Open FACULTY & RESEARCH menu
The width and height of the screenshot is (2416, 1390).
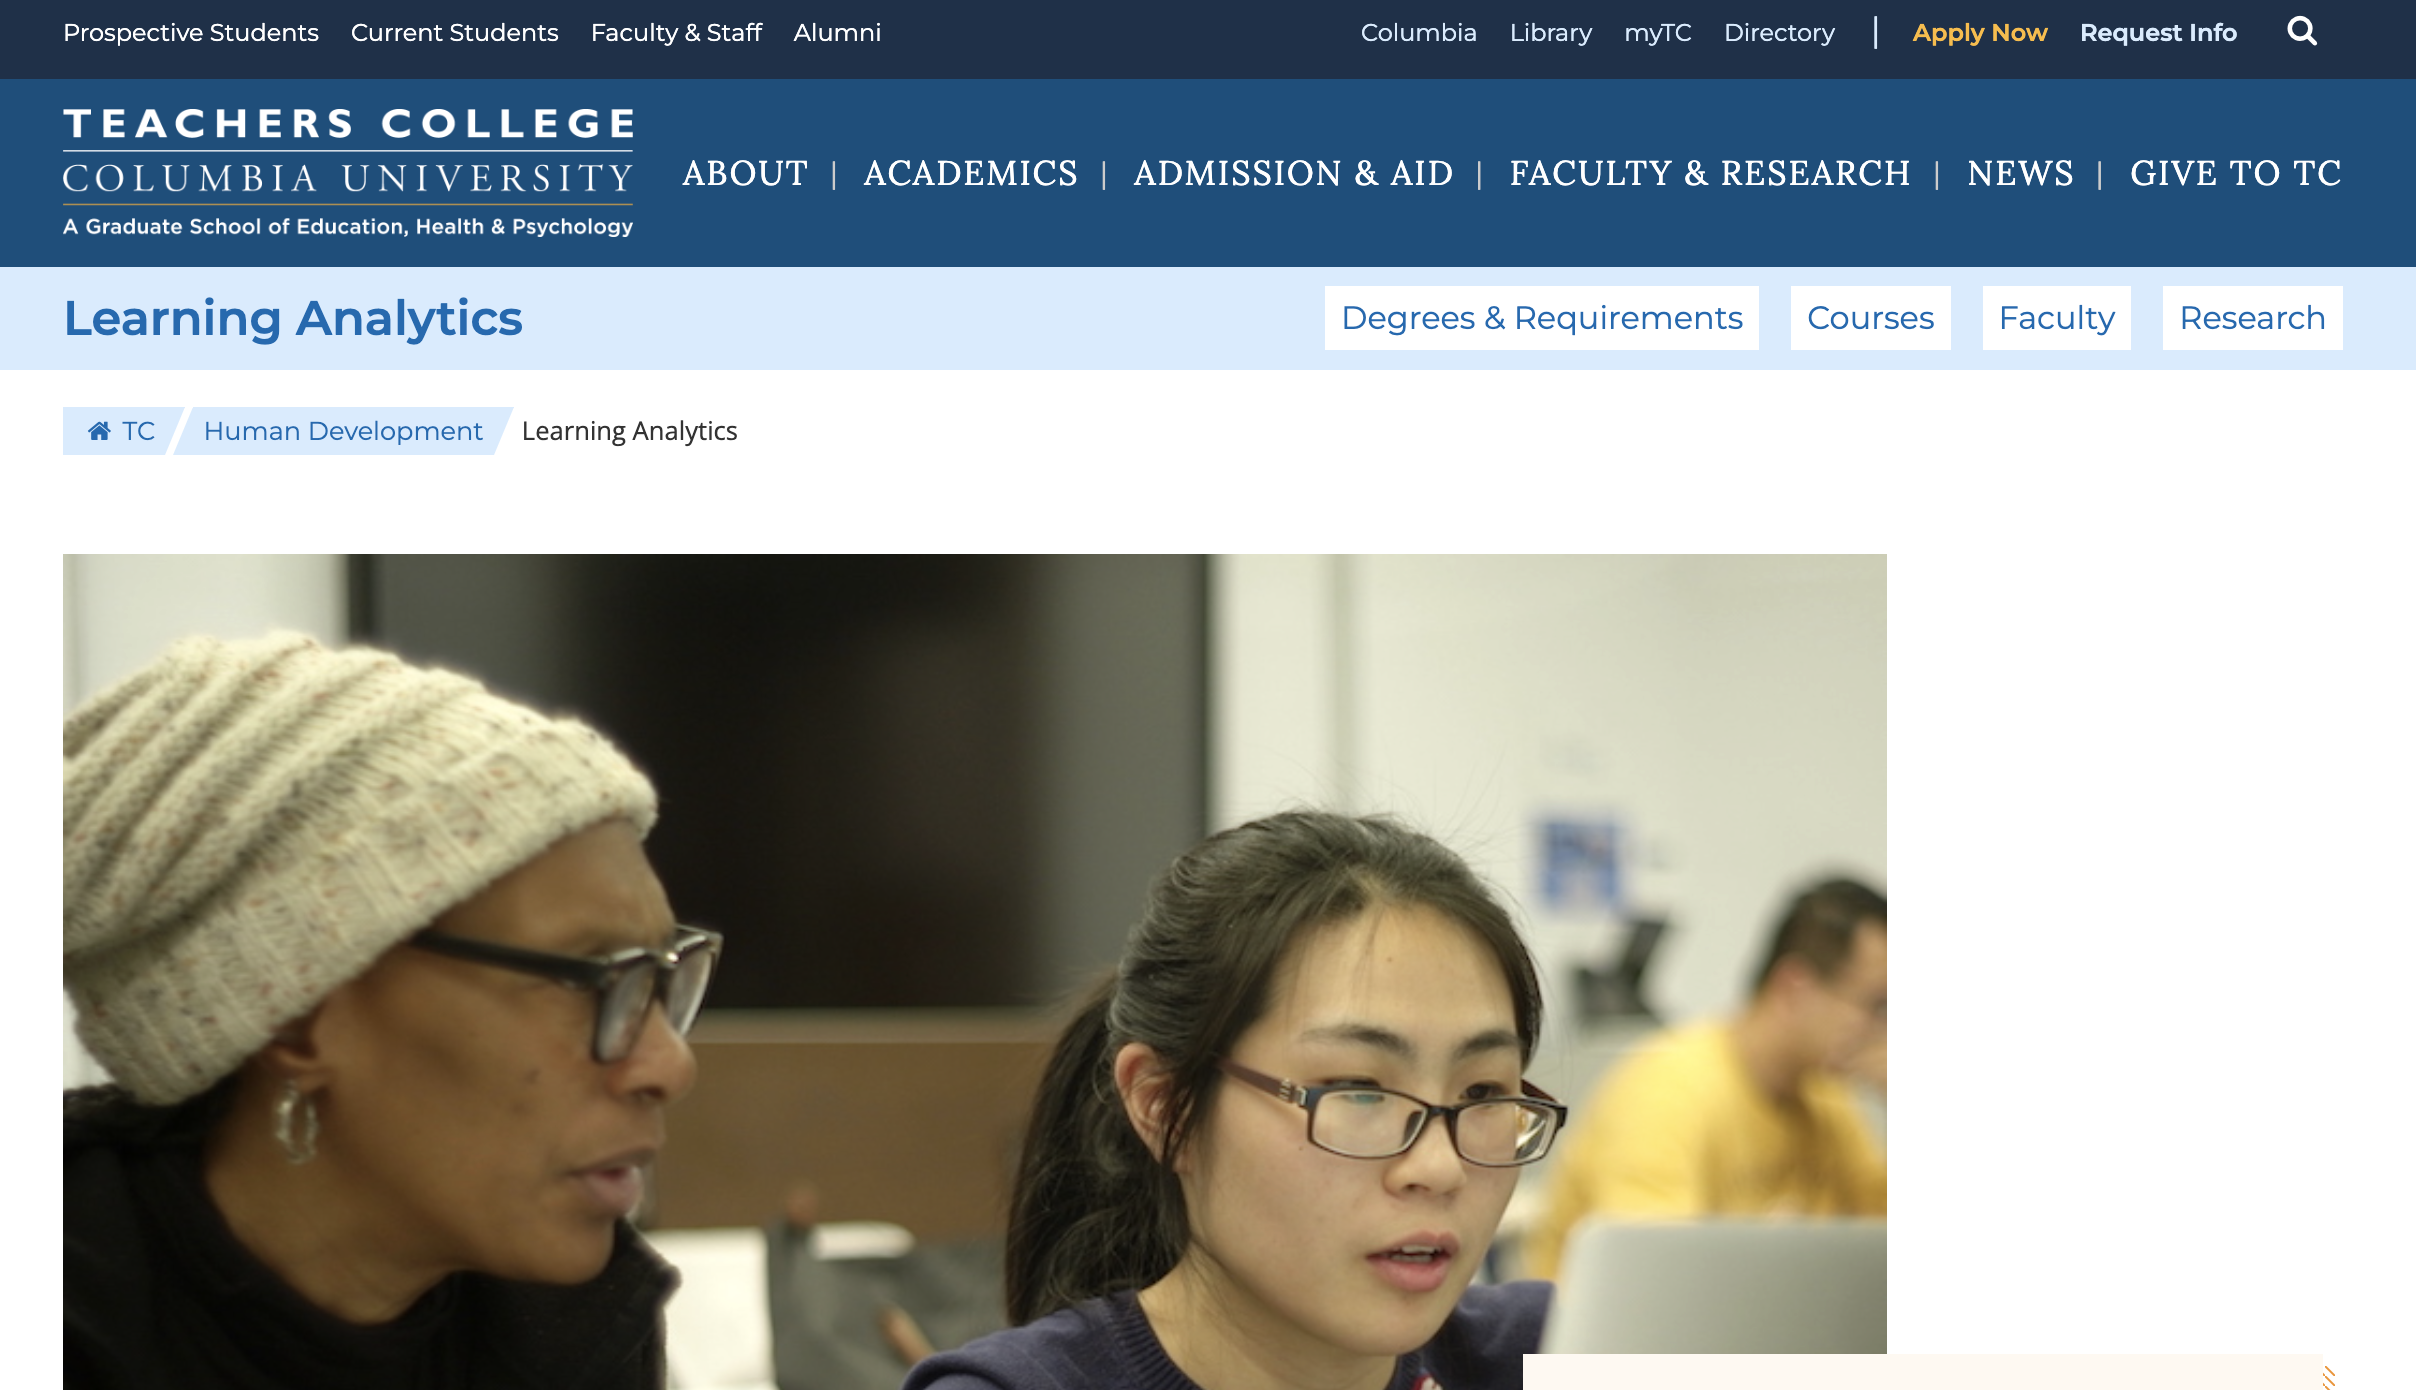1710,173
